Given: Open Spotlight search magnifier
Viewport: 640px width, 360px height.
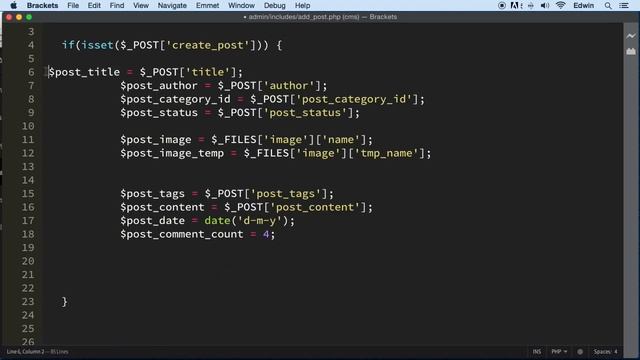Looking at the screenshot, I should (608, 5).
